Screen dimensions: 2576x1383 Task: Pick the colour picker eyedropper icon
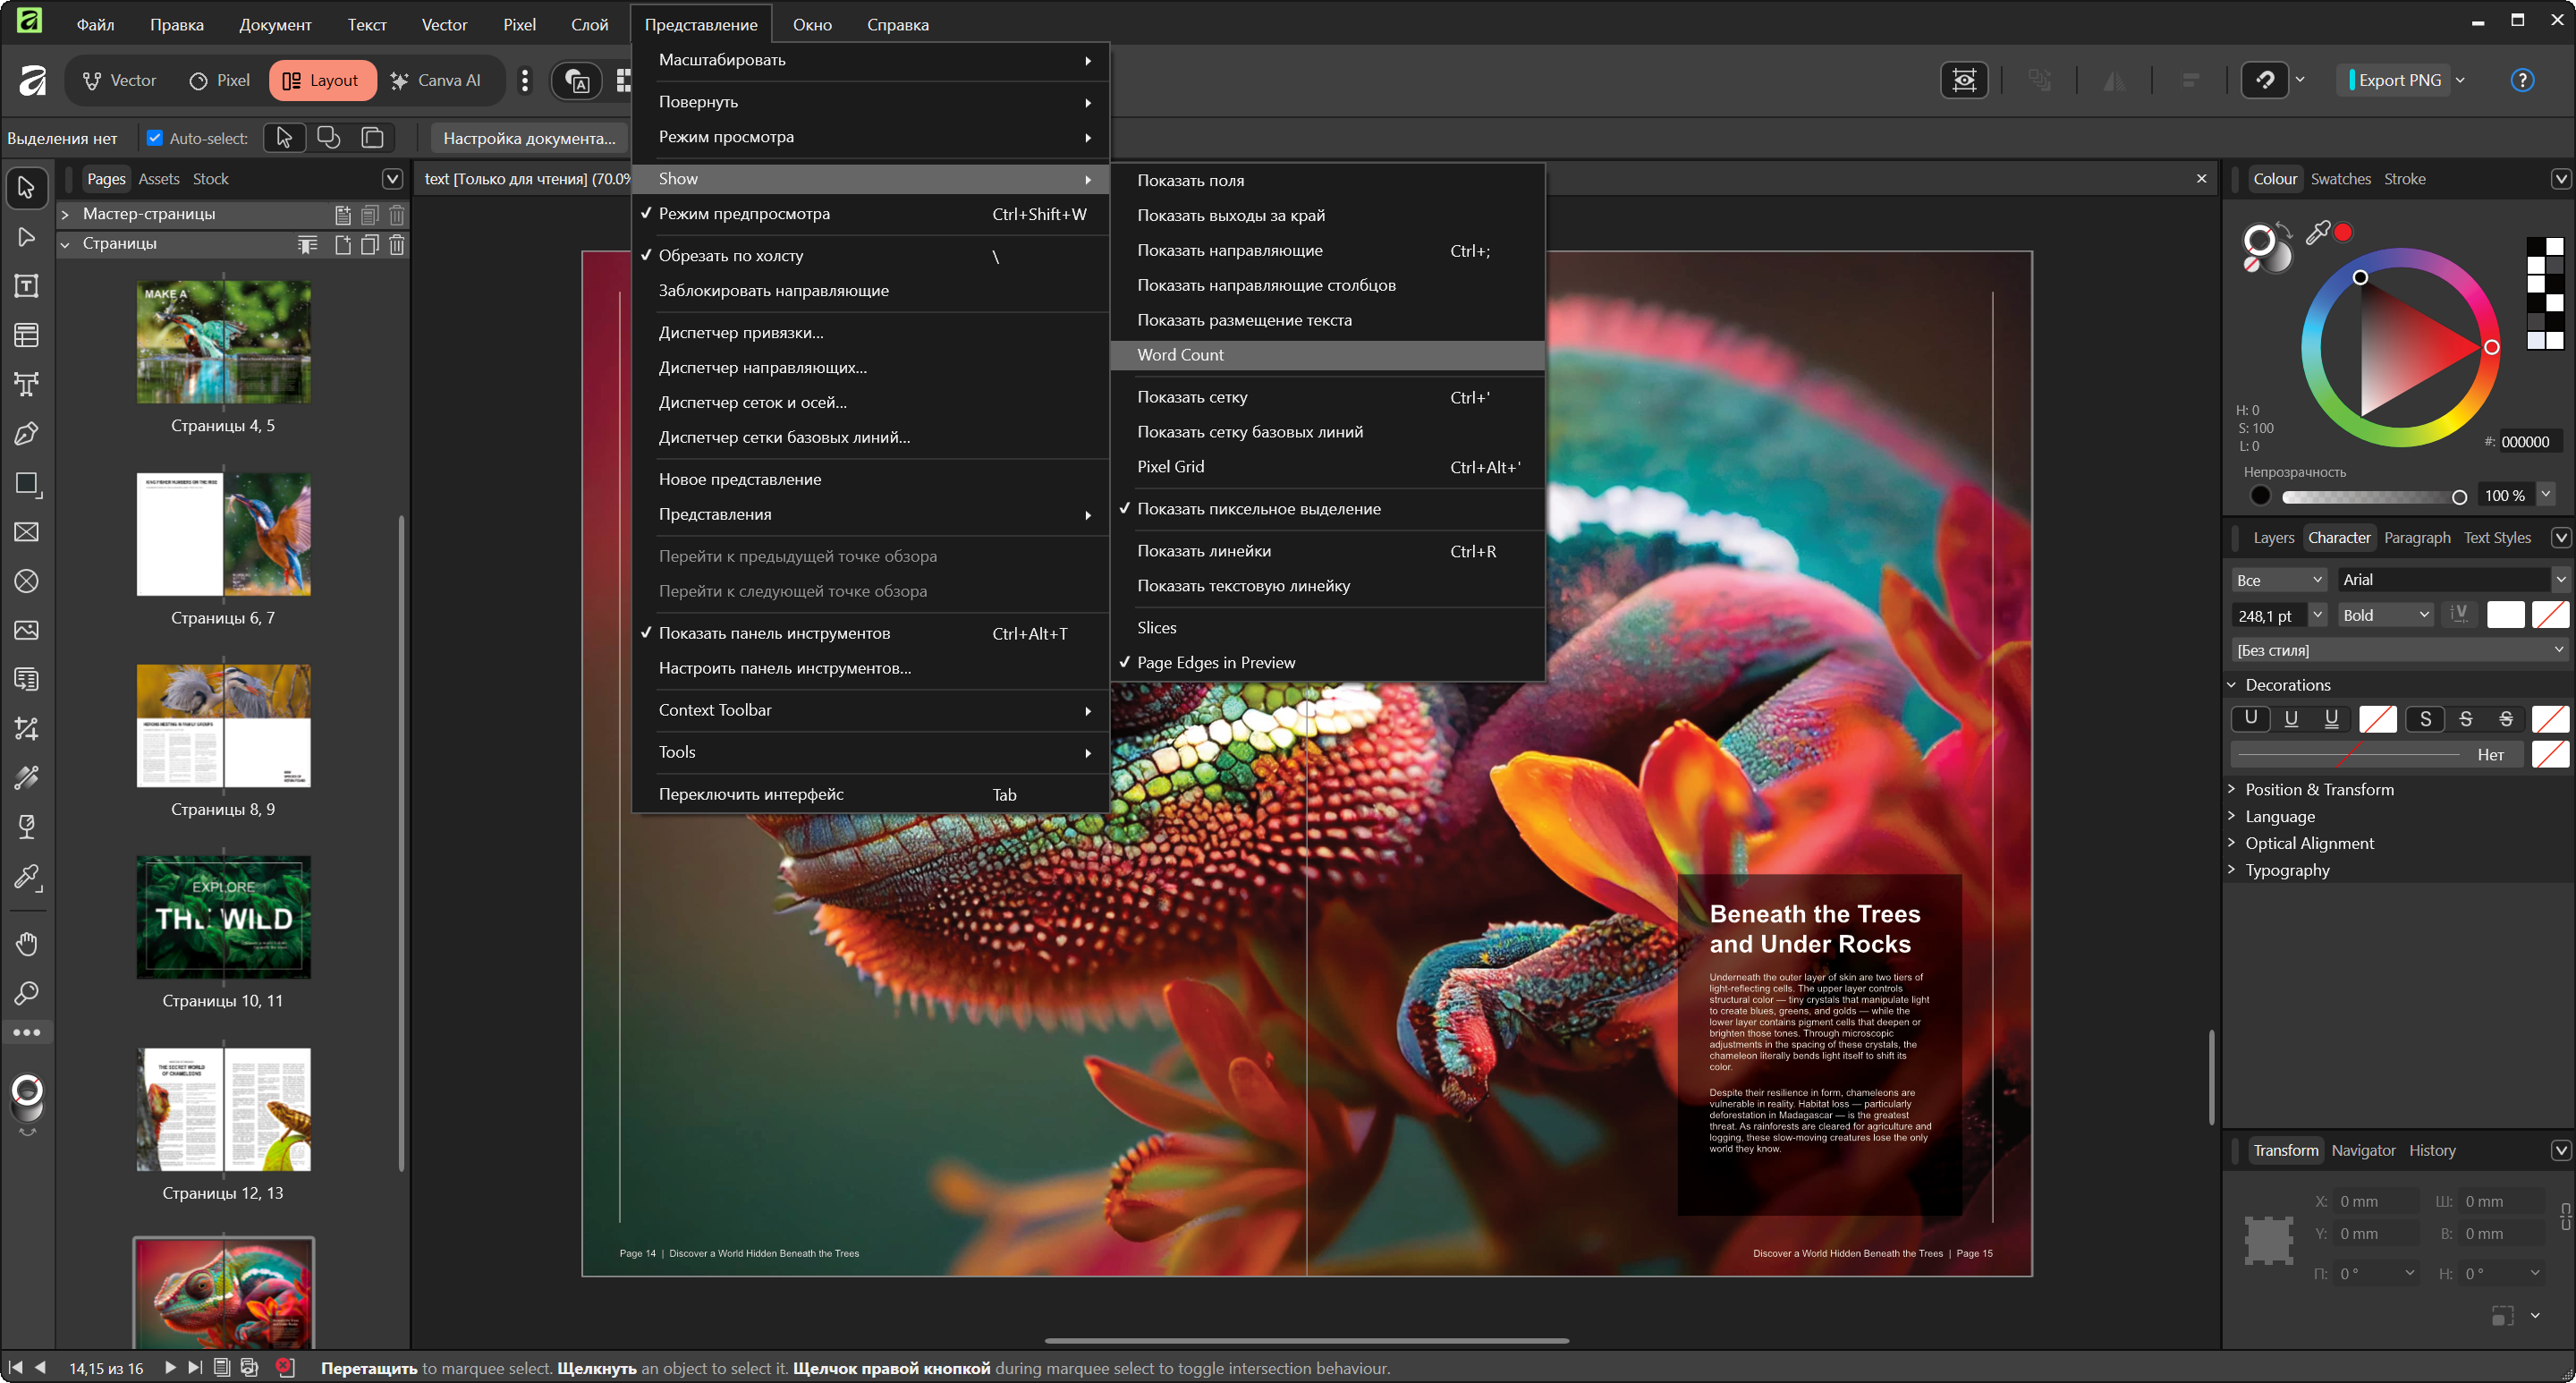pos(2317,233)
